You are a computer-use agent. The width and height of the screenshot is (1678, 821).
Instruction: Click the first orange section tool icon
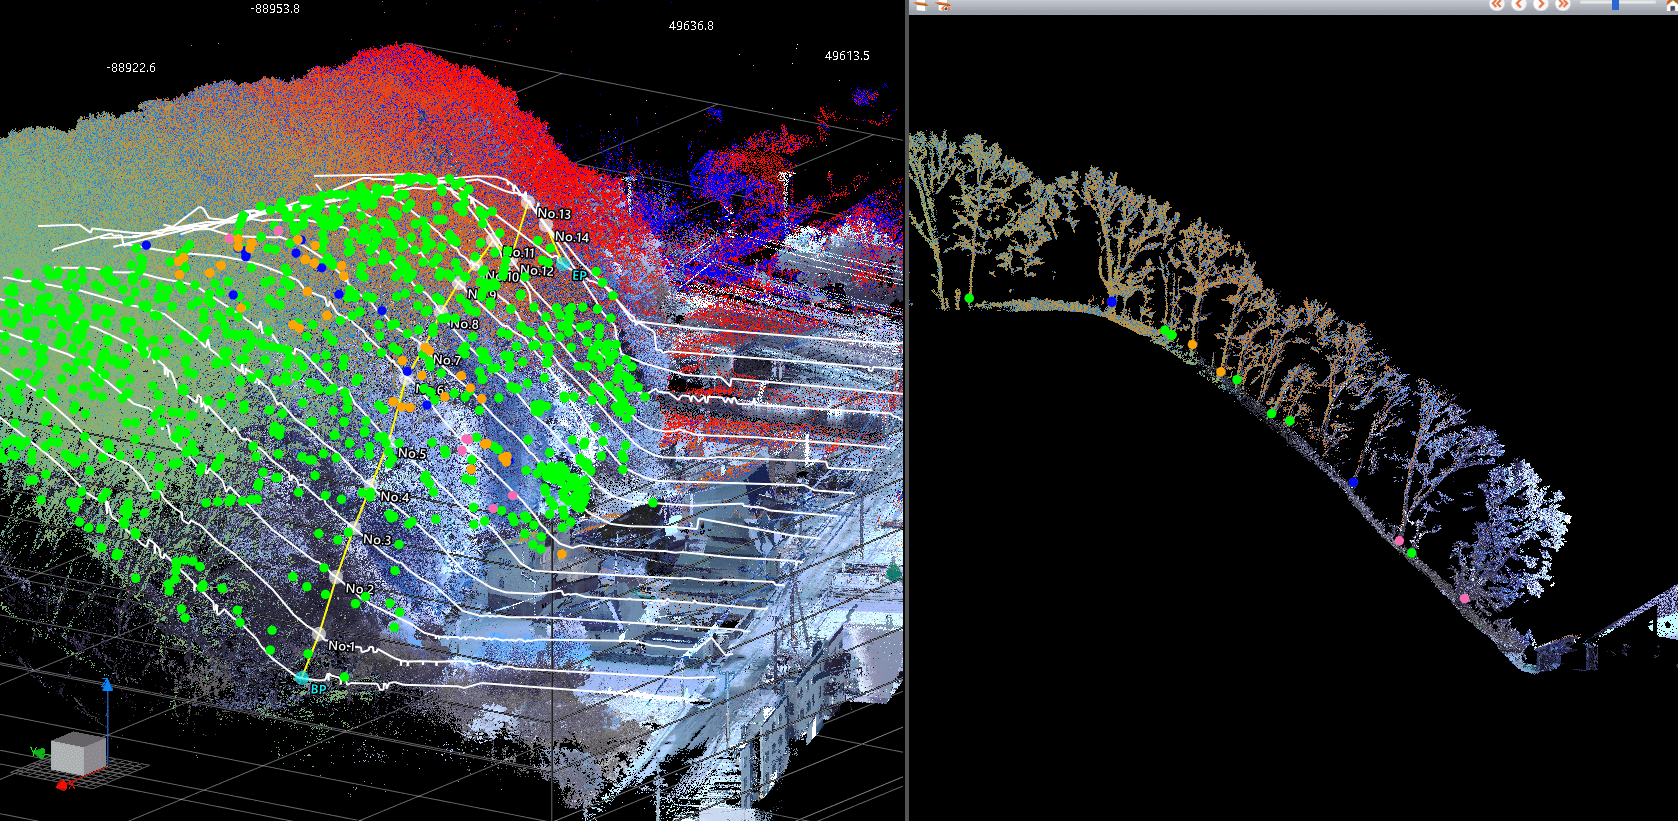tap(921, 5)
